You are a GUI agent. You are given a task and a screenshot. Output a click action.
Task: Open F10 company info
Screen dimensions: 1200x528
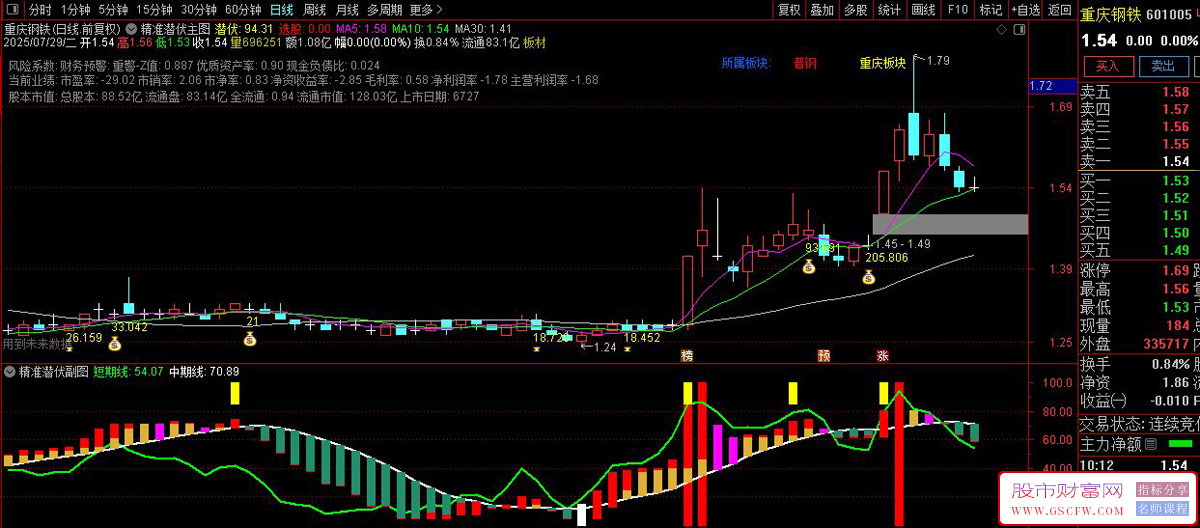click(958, 9)
